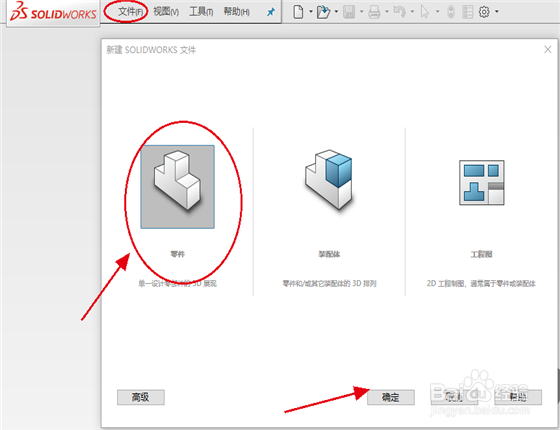
Task: Click the Print icon
Action: point(374,12)
